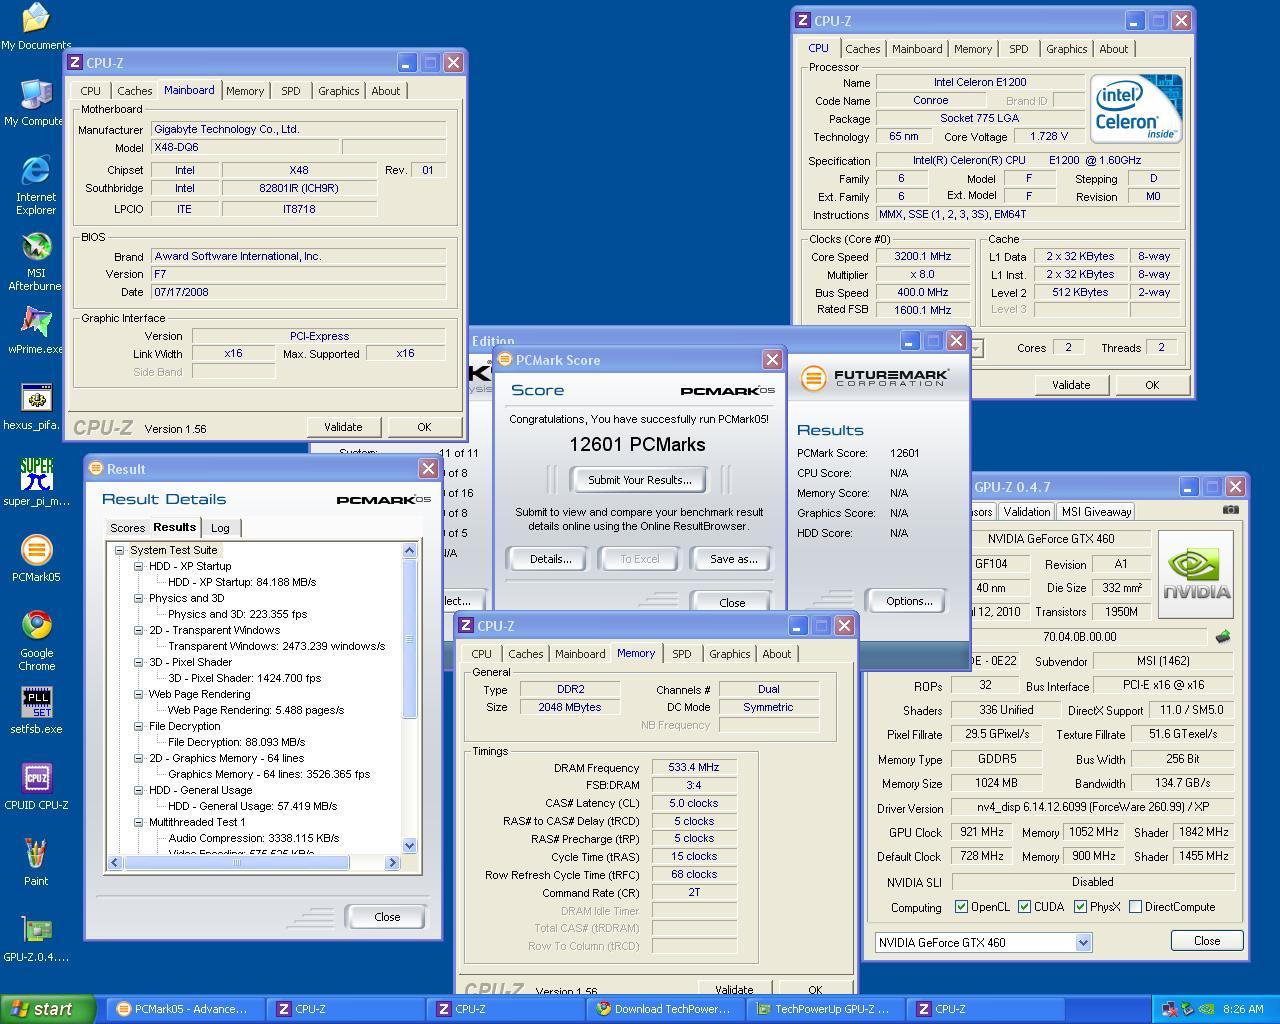Launch the CPUID CPU-Z desktop shortcut
1280x1024 pixels.
(36, 787)
